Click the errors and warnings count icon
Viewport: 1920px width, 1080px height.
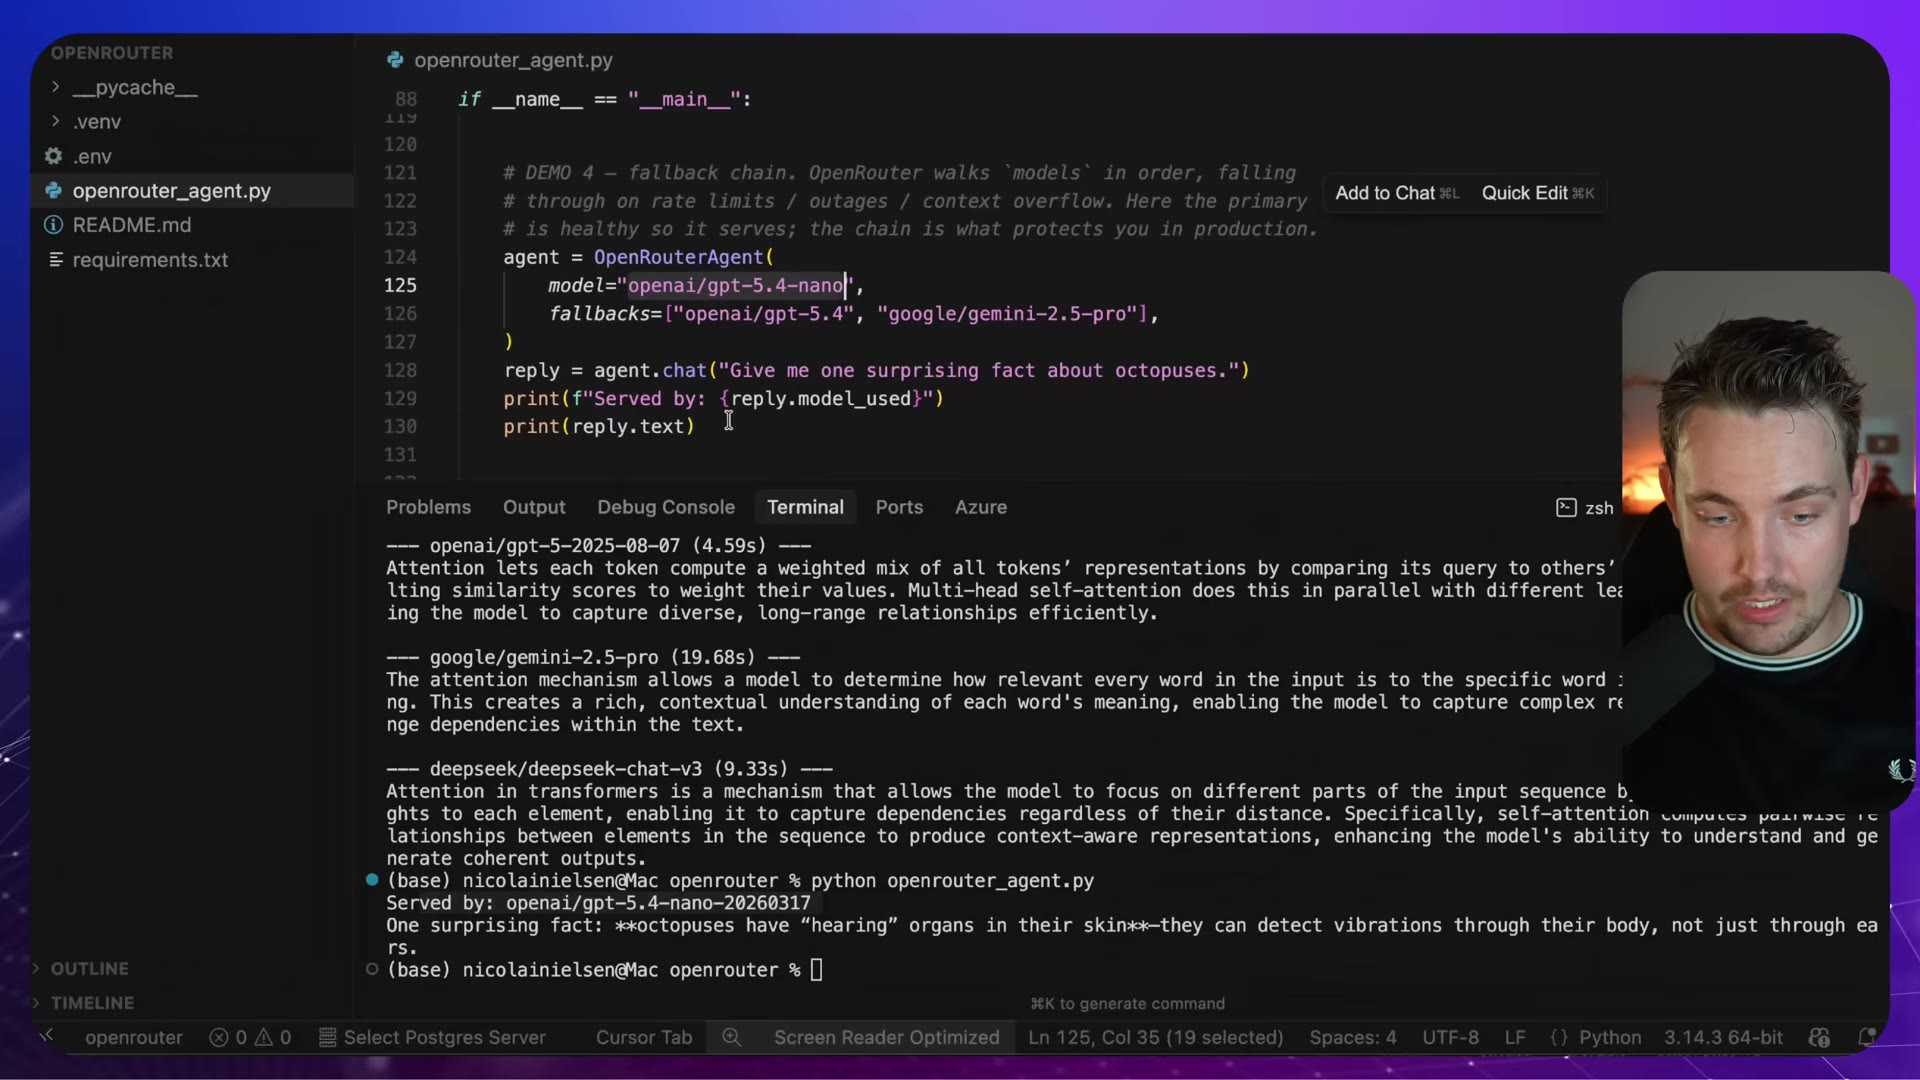tap(250, 1037)
